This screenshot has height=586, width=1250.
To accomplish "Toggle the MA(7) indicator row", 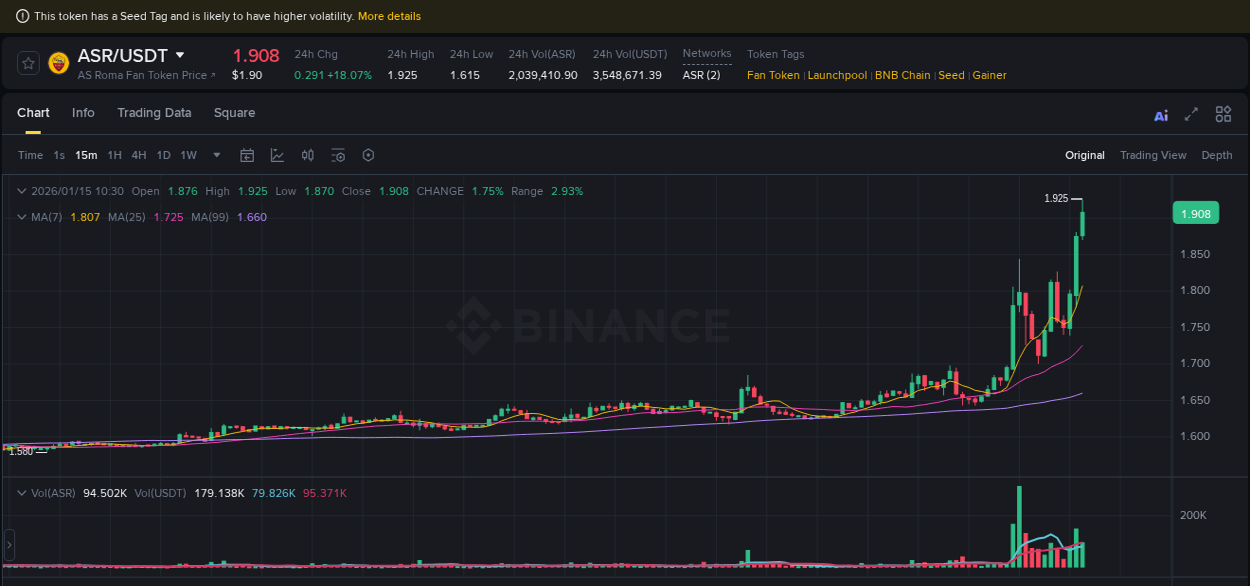I will [22, 217].
